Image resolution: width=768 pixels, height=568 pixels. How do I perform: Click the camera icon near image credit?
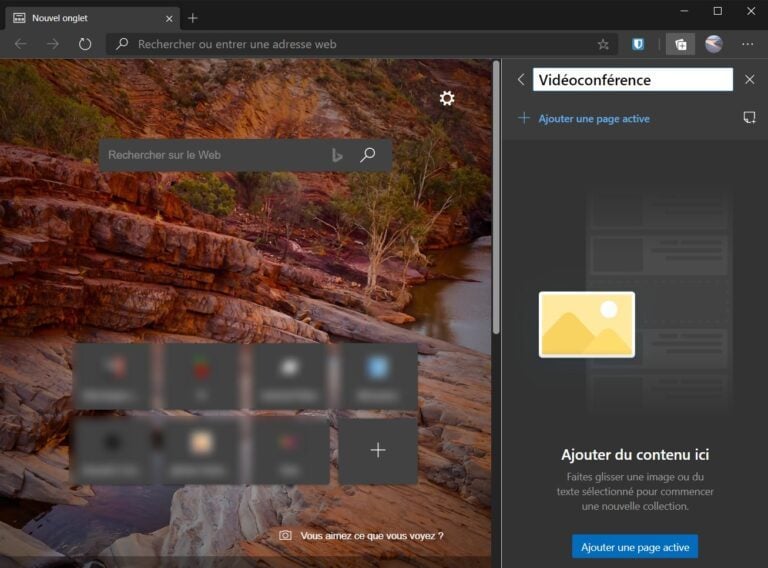click(285, 536)
